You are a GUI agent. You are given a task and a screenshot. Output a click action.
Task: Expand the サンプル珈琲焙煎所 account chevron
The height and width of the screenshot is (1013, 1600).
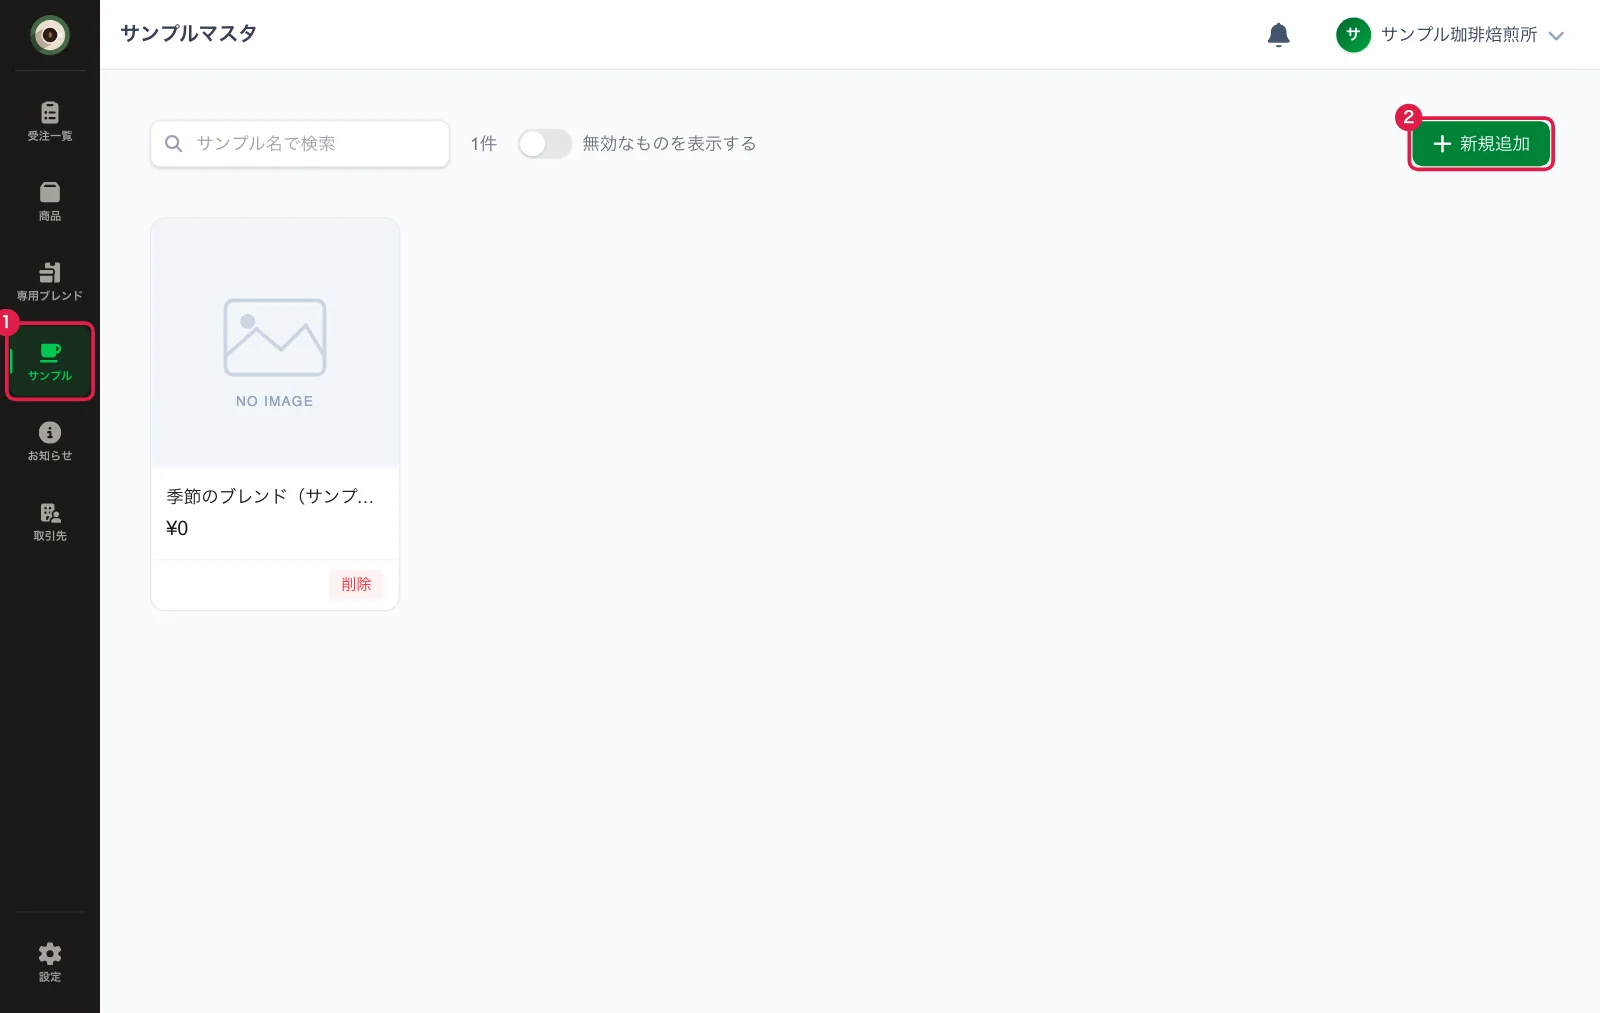click(x=1556, y=36)
